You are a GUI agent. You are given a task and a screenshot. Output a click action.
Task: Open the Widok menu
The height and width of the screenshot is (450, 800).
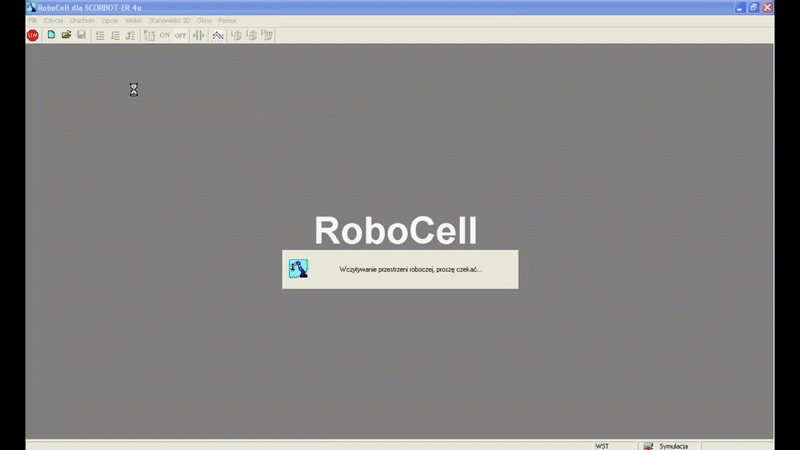pyautogui.click(x=133, y=20)
